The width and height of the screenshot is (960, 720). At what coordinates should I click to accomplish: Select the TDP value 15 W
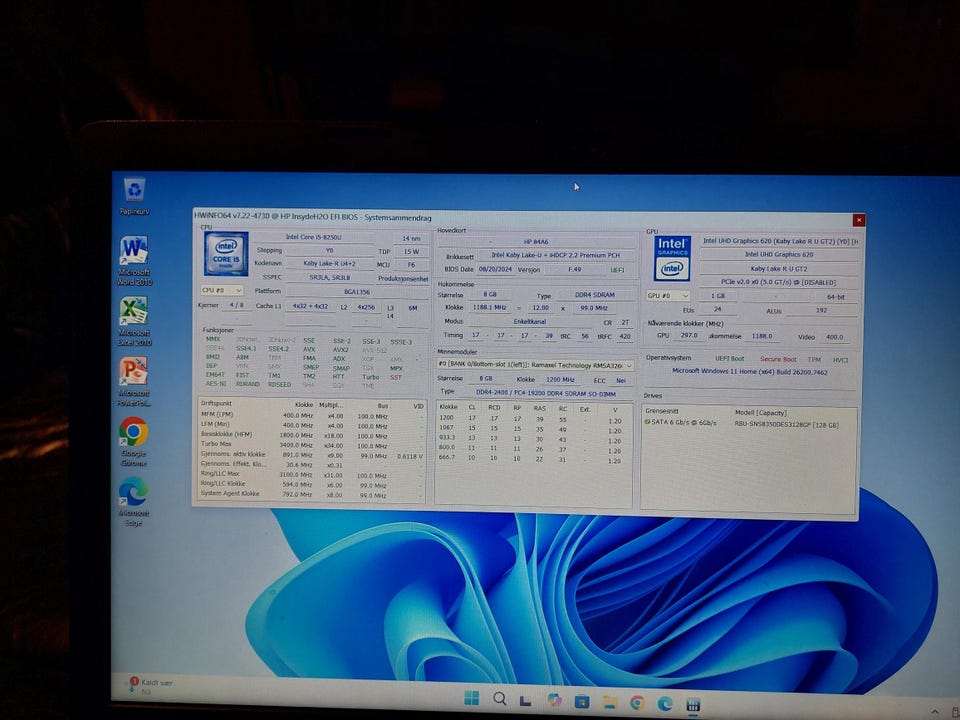coord(411,252)
